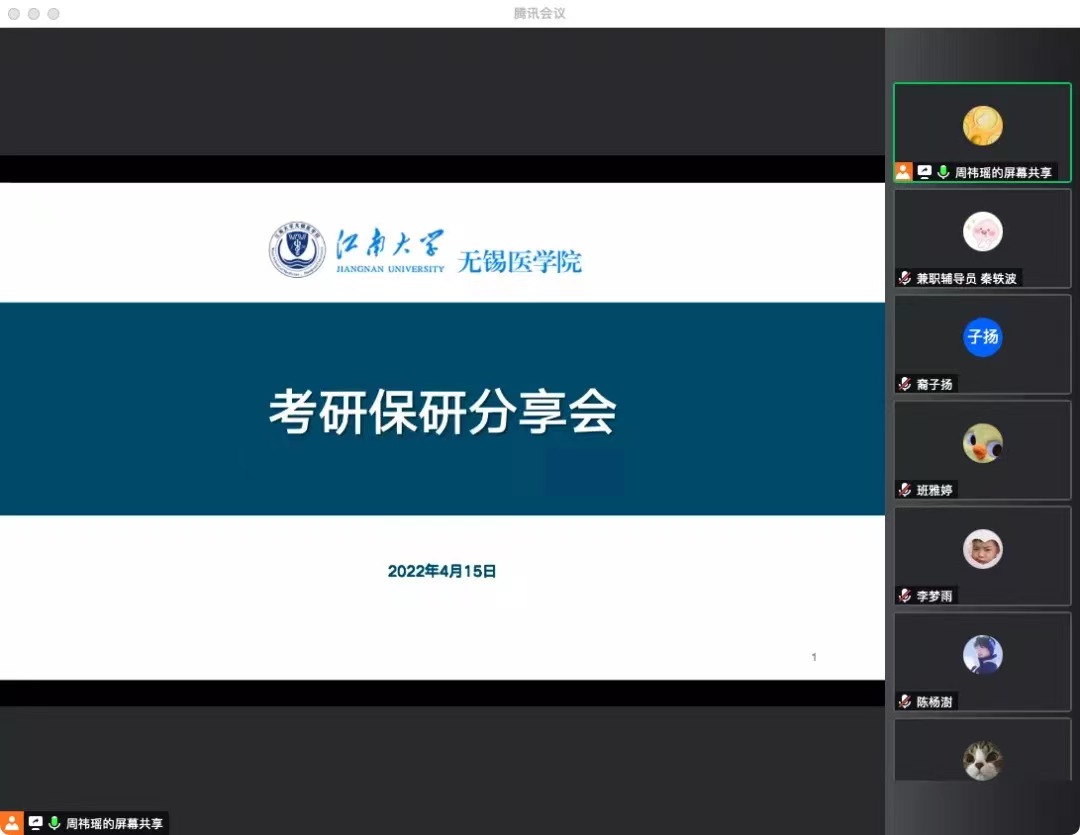Select the blue 子扬 avatar
This screenshot has height=835, width=1080.
tap(982, 337)
